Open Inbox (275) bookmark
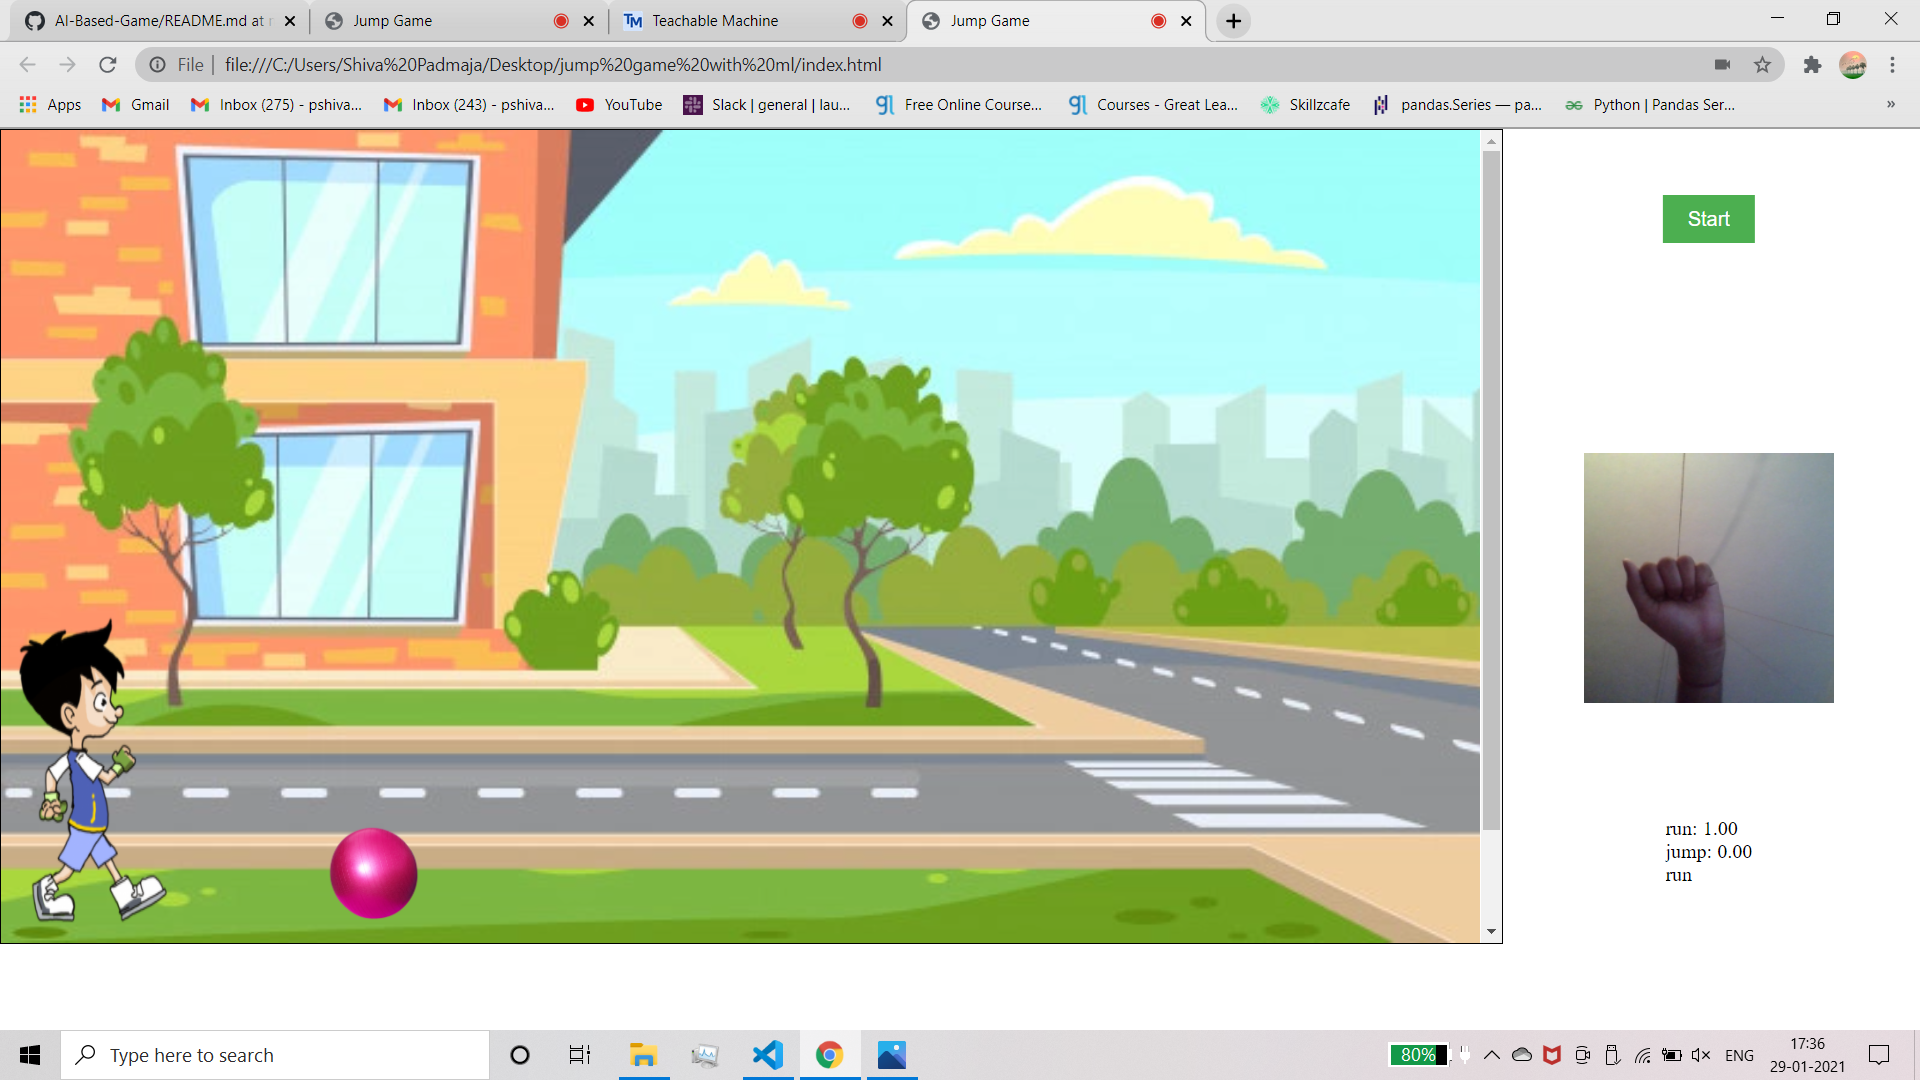The image size is (1920, 1080). [x=277, y=105]
